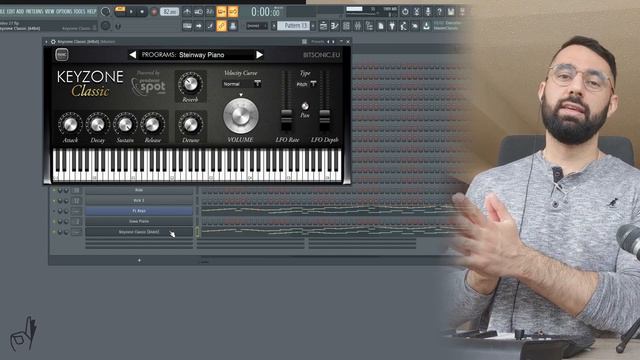The height and width of the screenshot is (360, 640).
Task: Click the download arrow toolbar icon
Action: [x=427, y=26]
